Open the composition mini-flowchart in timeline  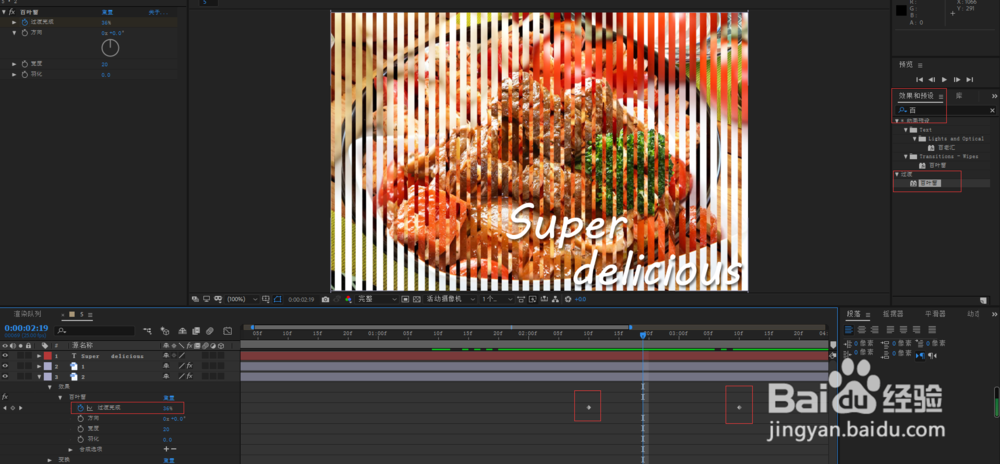147,331
